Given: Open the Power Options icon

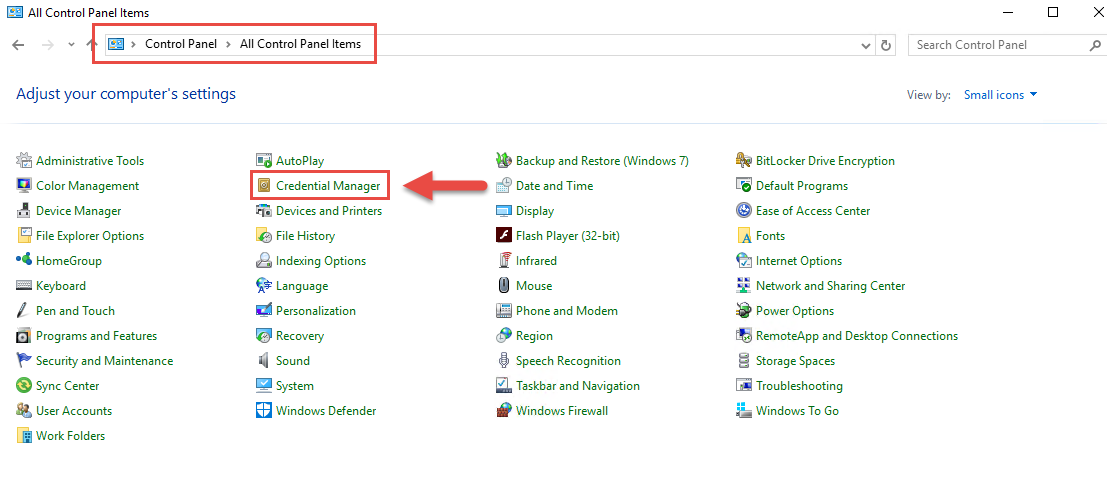Looking at the screenshot, I should coord(743,311).
